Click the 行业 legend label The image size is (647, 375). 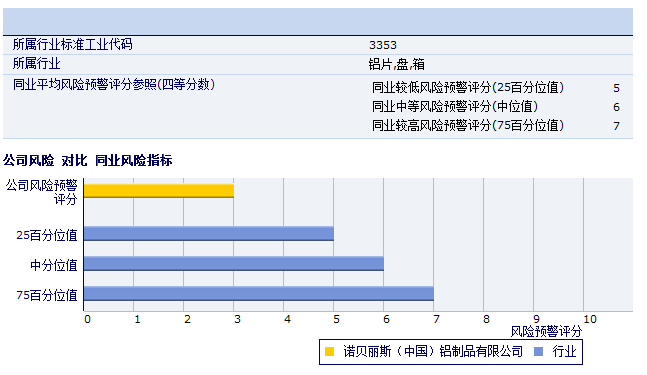coord(564,351)
